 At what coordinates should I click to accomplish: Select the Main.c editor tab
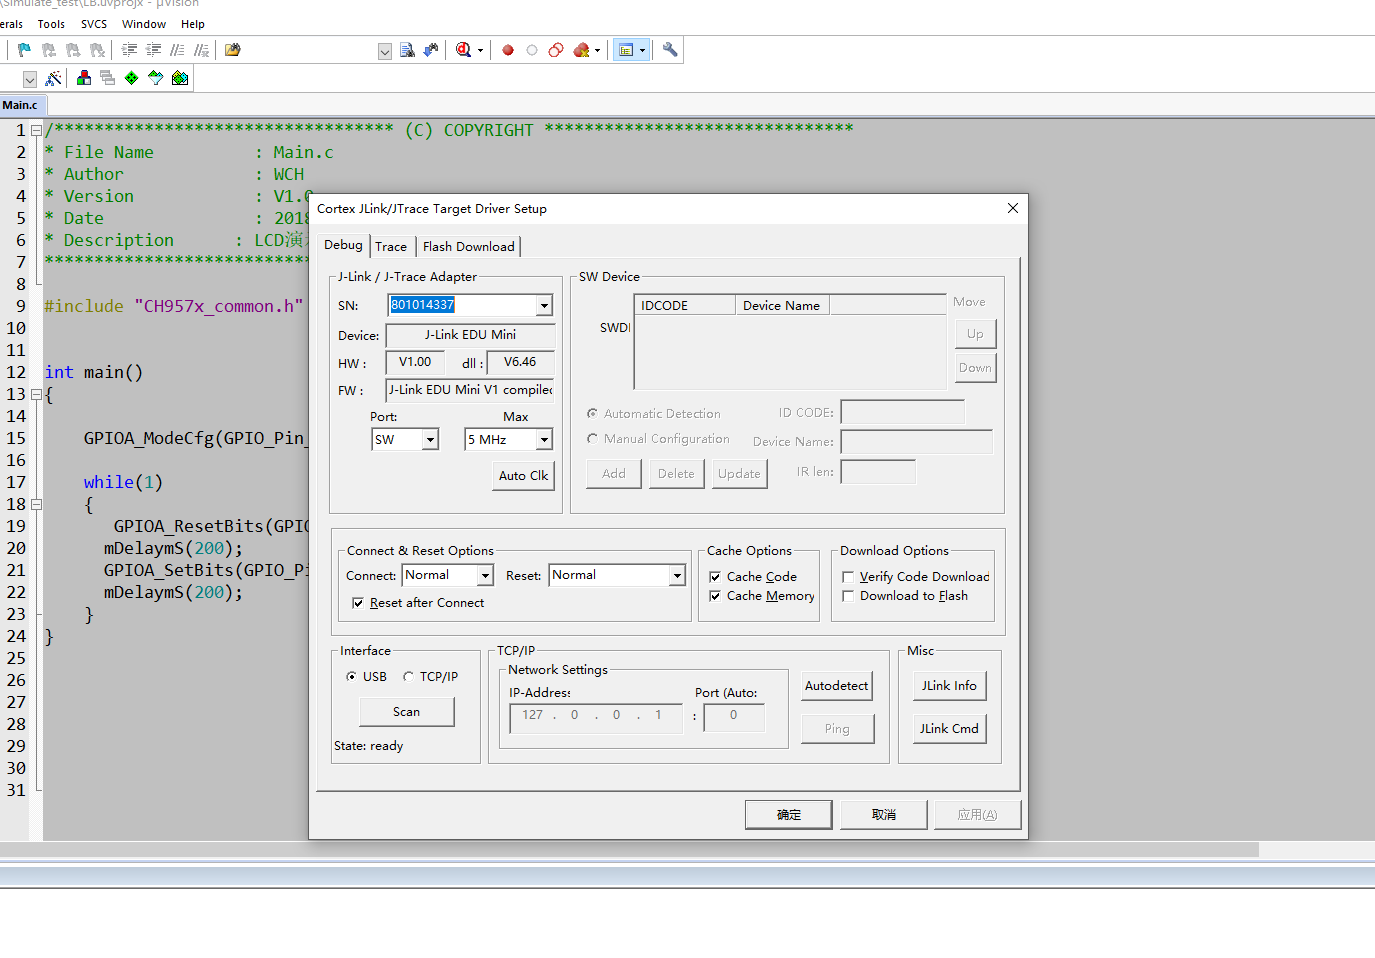point(20,105)
